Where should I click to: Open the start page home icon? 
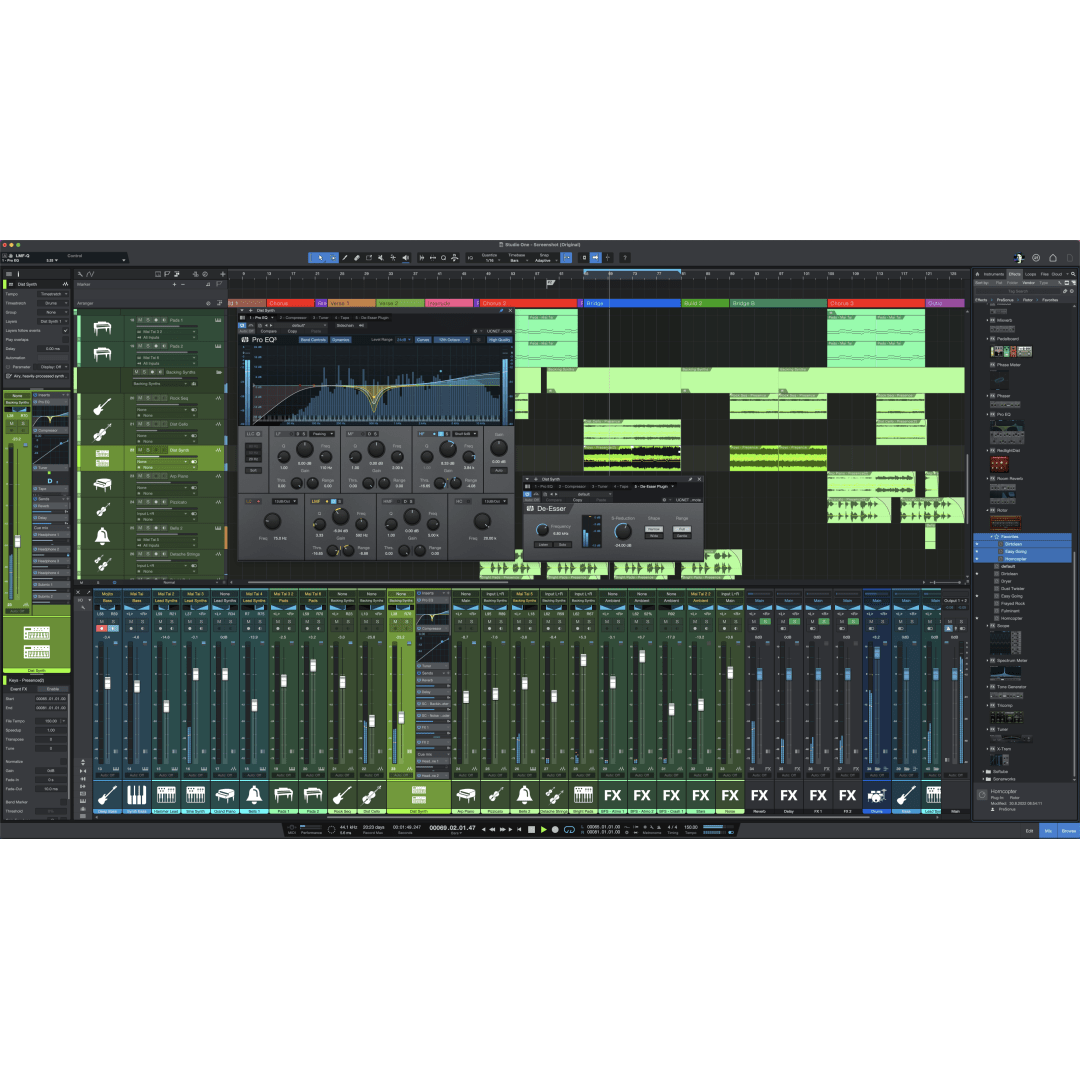click(1052, 258)
